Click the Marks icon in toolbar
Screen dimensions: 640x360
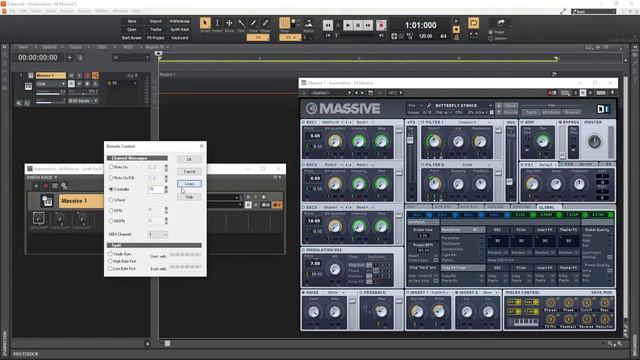[309, 24]
